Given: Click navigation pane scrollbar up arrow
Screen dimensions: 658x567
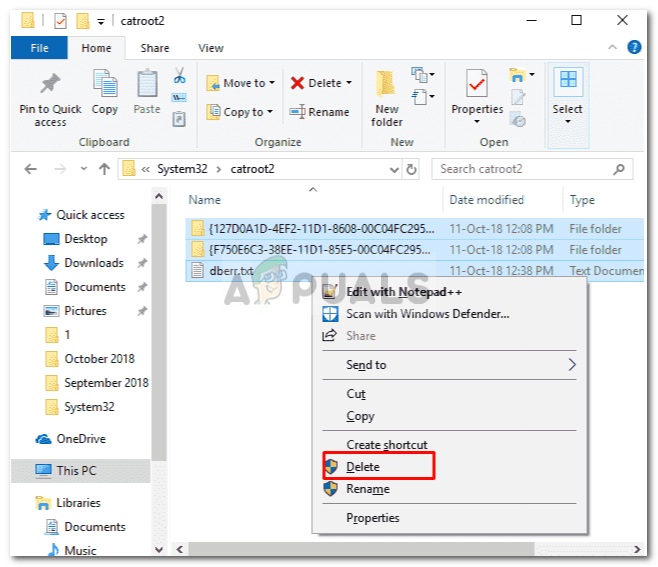Looking at the screenshot, I should click(159, 196).
